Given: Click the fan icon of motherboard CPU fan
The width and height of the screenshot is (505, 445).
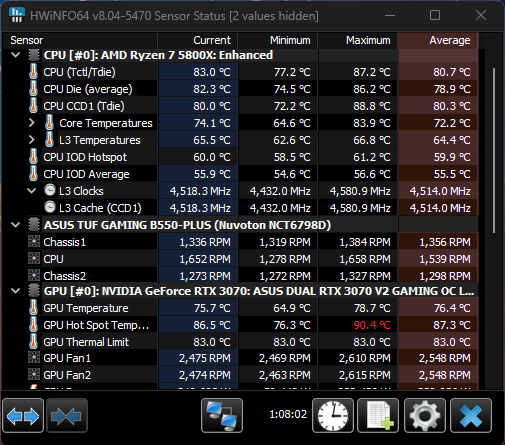Looking at the screenshot, I should [x=34, y=258].
